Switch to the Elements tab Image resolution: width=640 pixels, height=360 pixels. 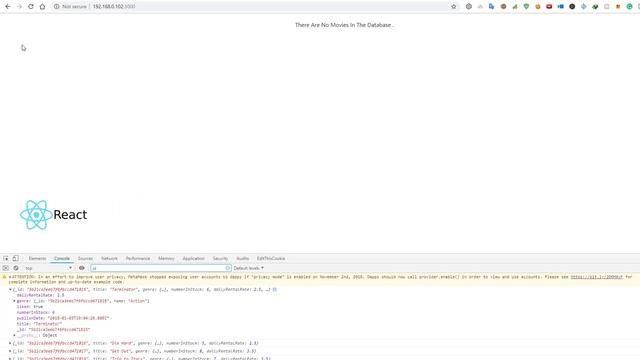pyautogui.click(x=37, y=258)
